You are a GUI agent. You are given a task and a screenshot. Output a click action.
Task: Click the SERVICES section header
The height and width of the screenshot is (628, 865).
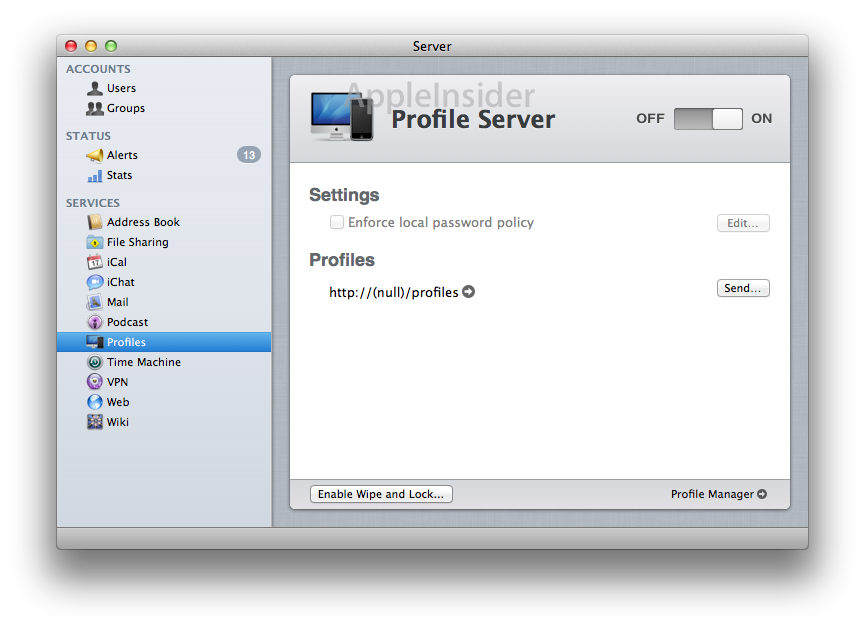pyautogui.click(x=93, y=203)
